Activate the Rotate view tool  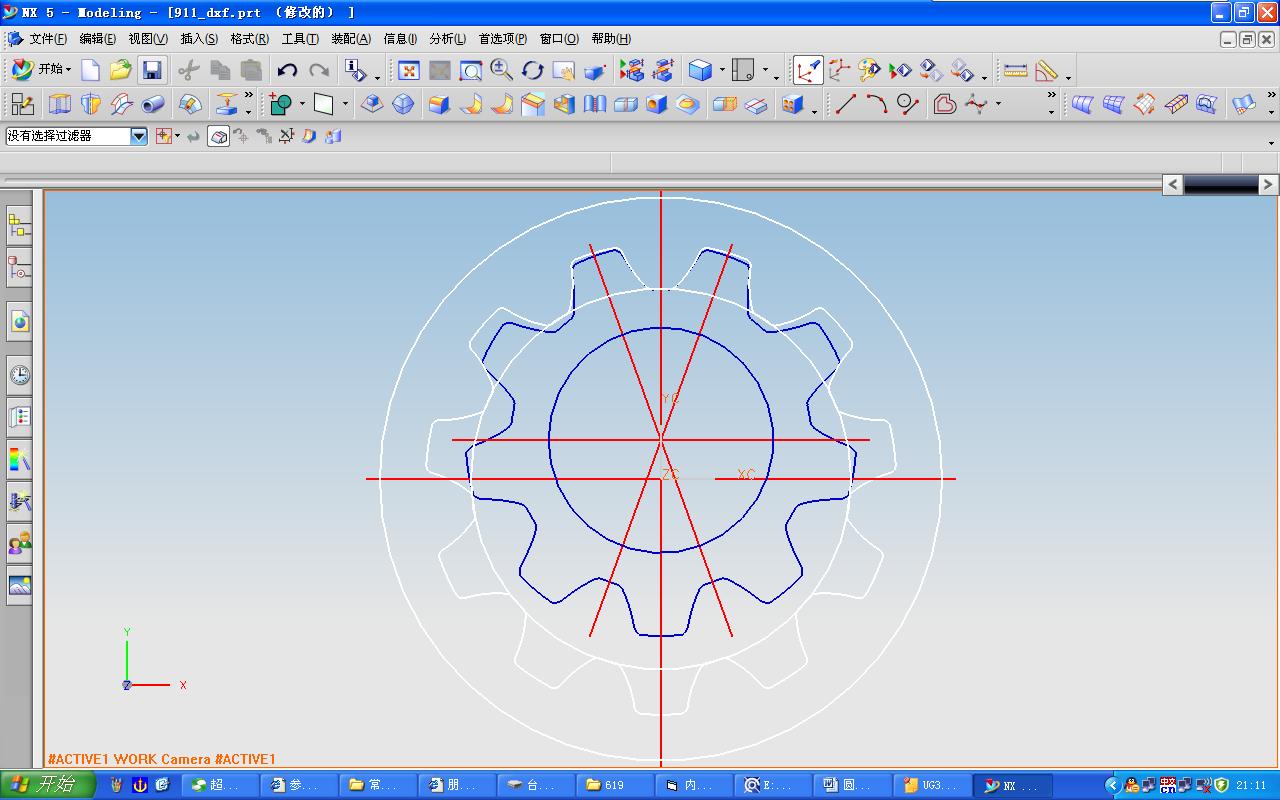point(533,70)
